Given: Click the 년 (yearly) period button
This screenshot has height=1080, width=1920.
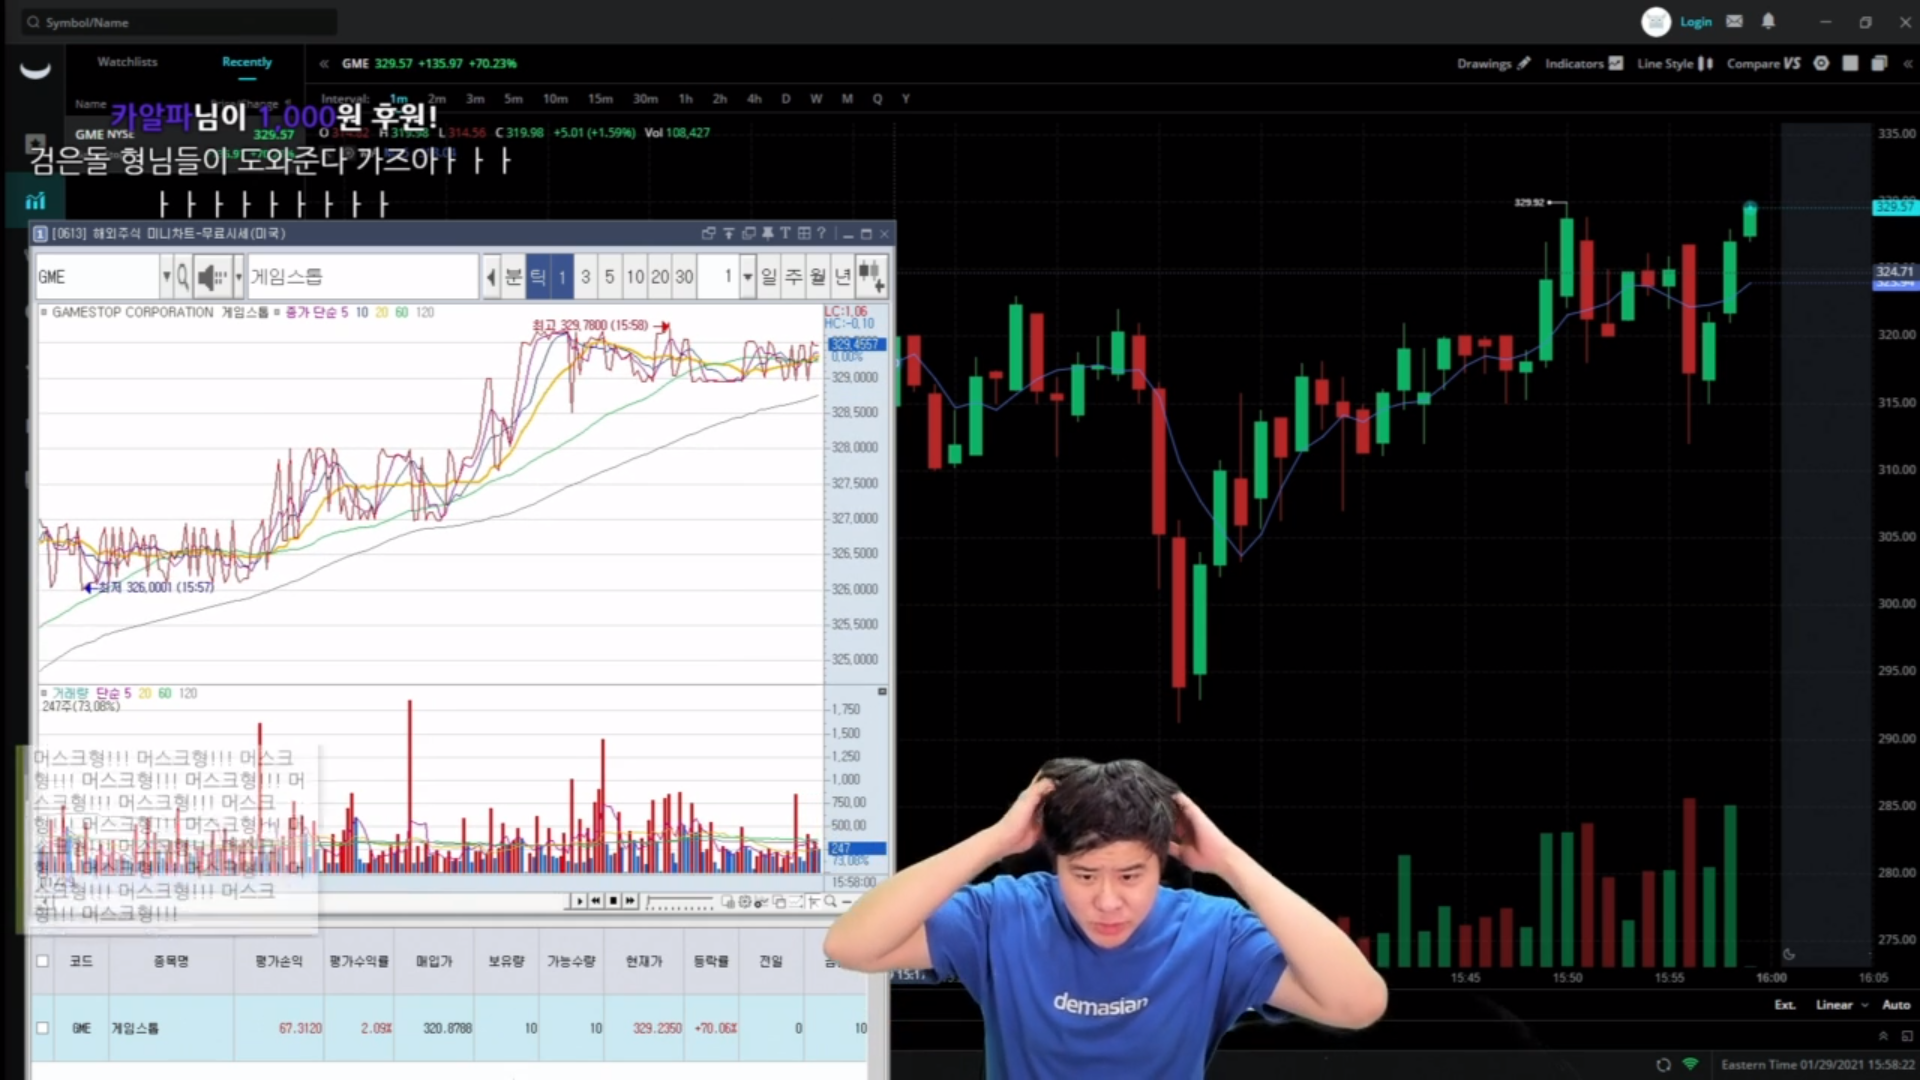Looking at the screenshot, I should pyautogui.click(x=843, y=276).
